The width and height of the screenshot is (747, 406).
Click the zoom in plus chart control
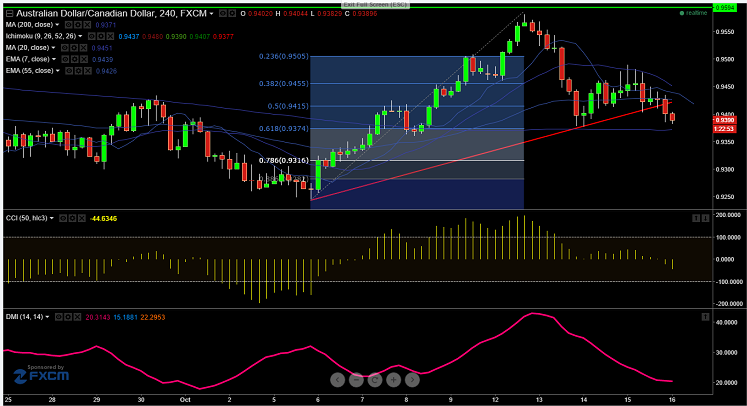[x=394, y=380]
